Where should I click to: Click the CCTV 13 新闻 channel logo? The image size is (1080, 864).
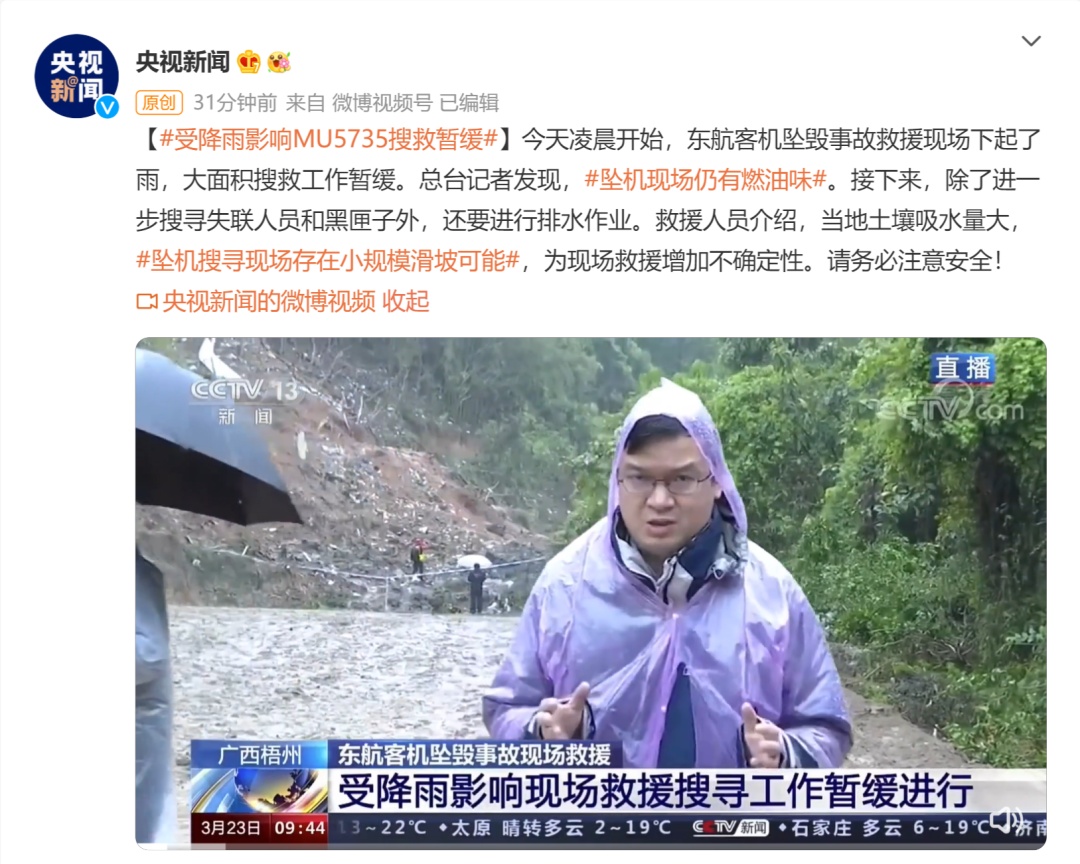click(x=245, y=401)
